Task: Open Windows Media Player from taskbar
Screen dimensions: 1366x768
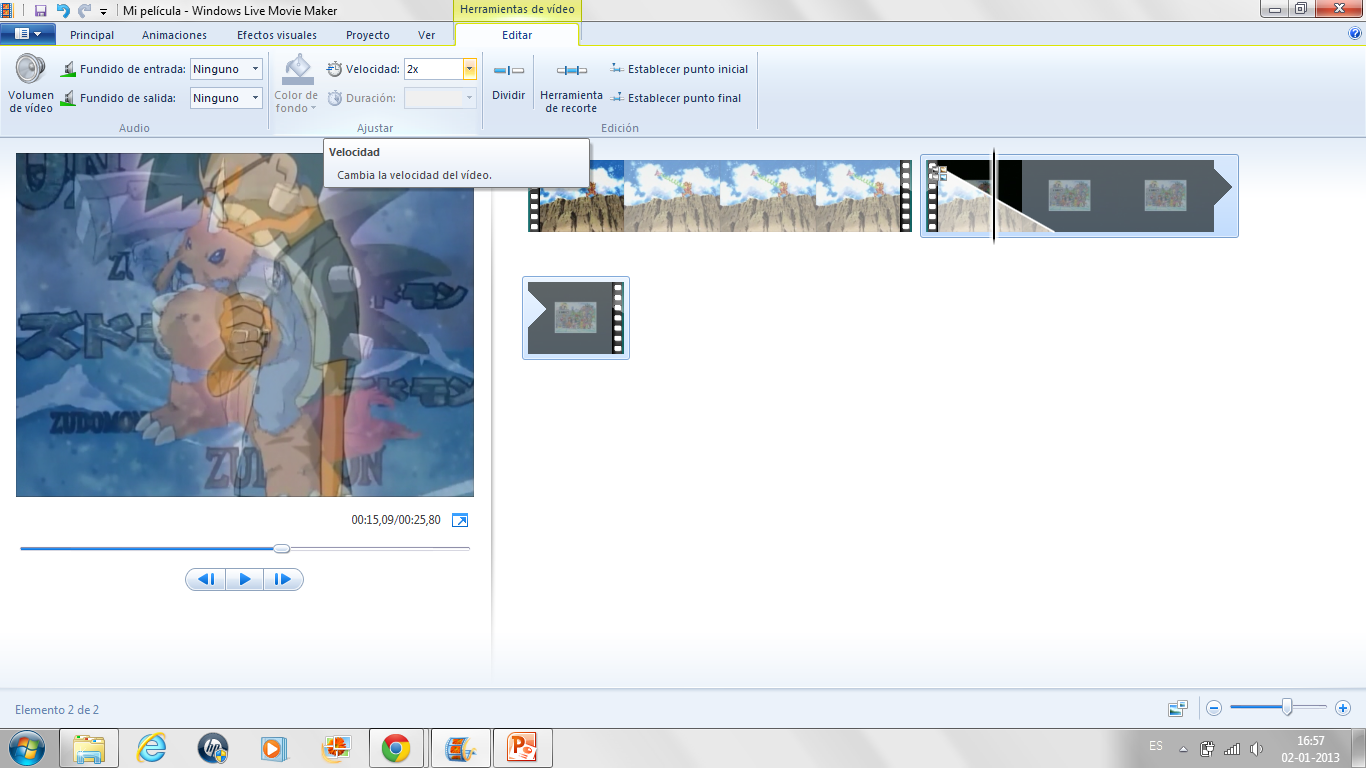Action: [x=275, y=748]
